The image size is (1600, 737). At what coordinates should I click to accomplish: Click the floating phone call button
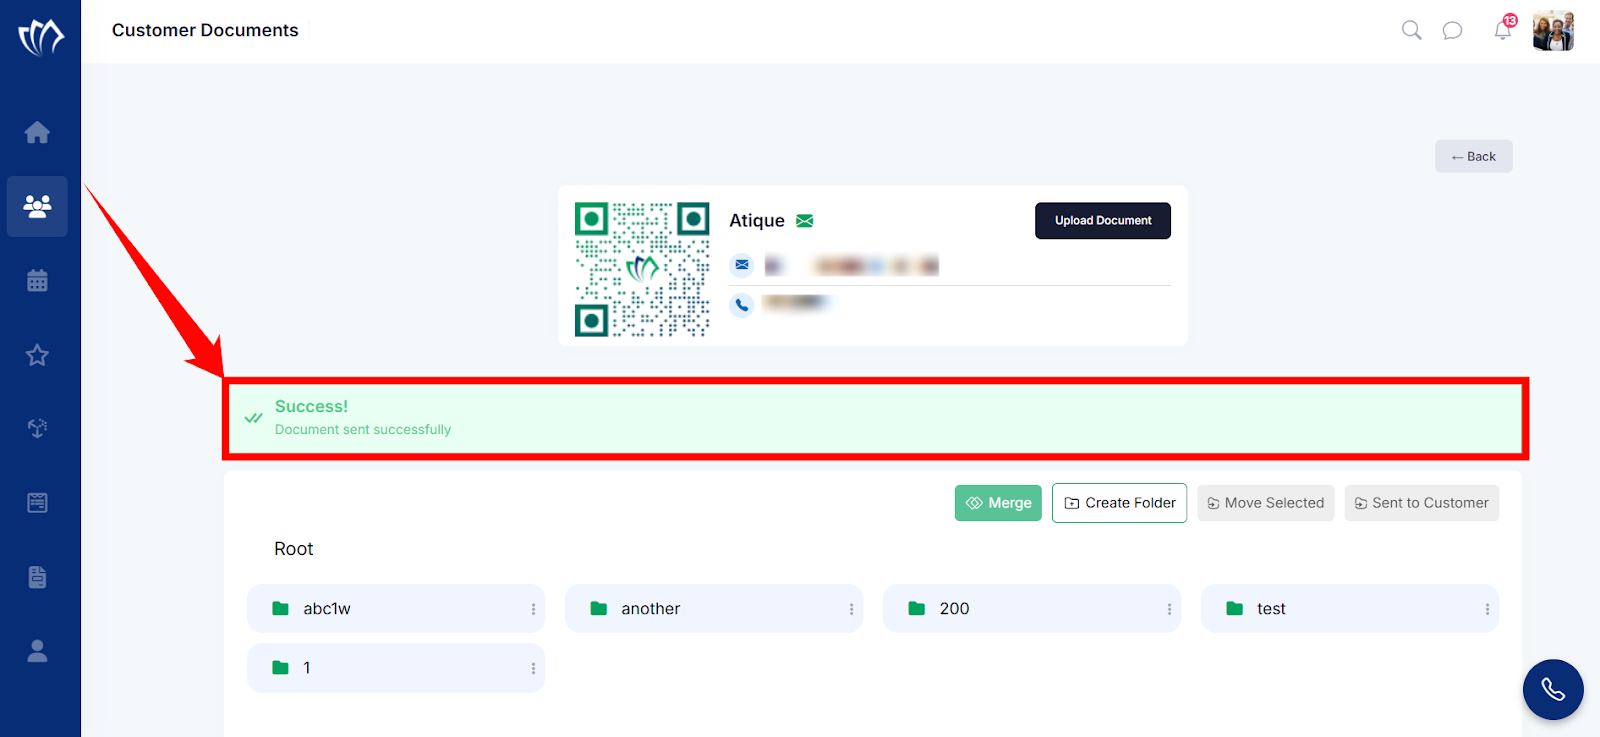(x=1553, y=689)
